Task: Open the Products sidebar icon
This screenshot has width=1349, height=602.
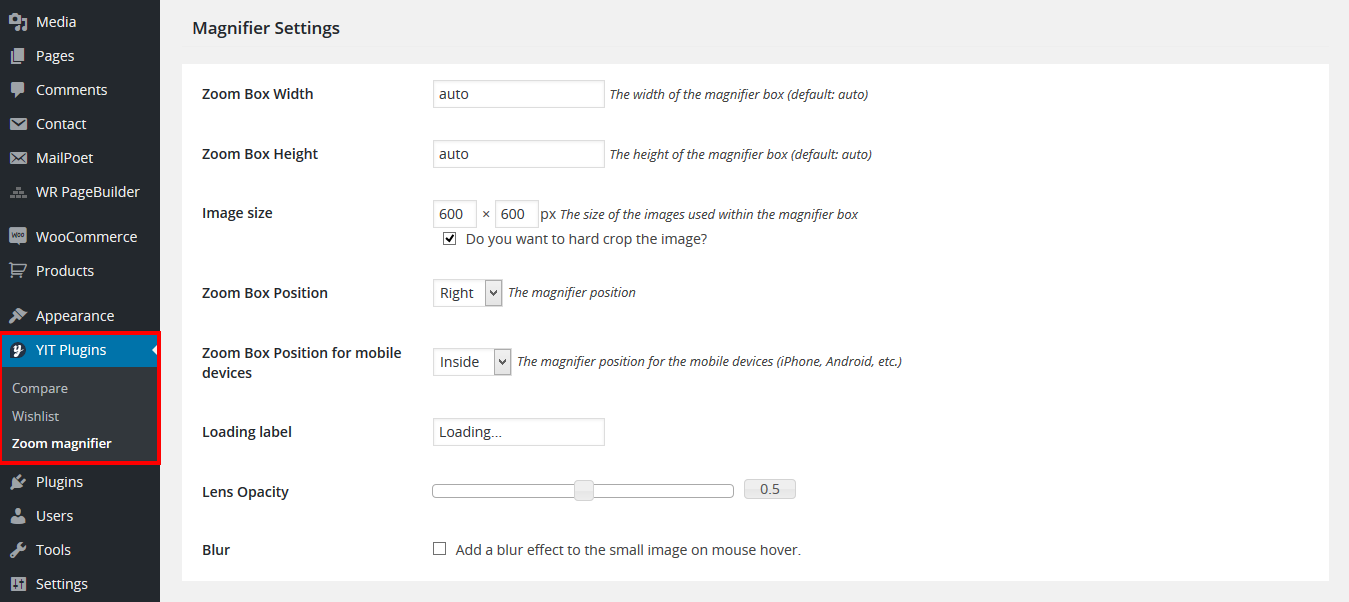Action: 20,270
